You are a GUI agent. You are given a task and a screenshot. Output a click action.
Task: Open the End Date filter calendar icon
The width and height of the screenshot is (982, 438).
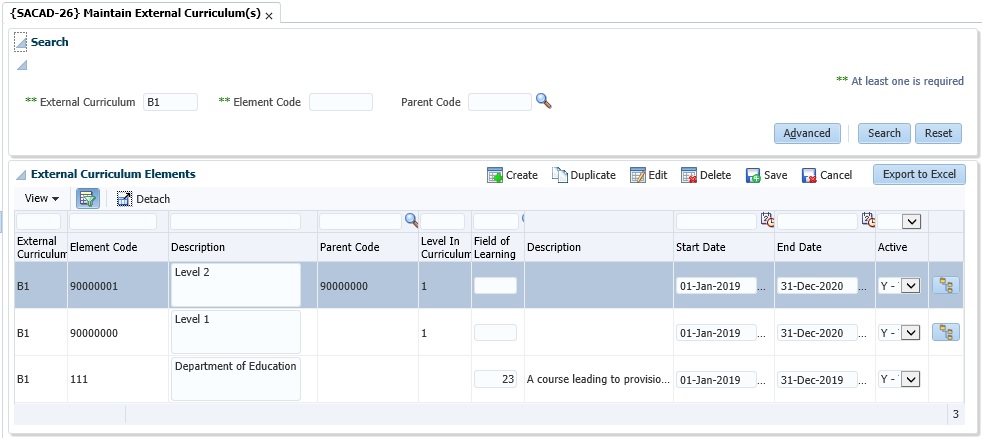[868, 220]
